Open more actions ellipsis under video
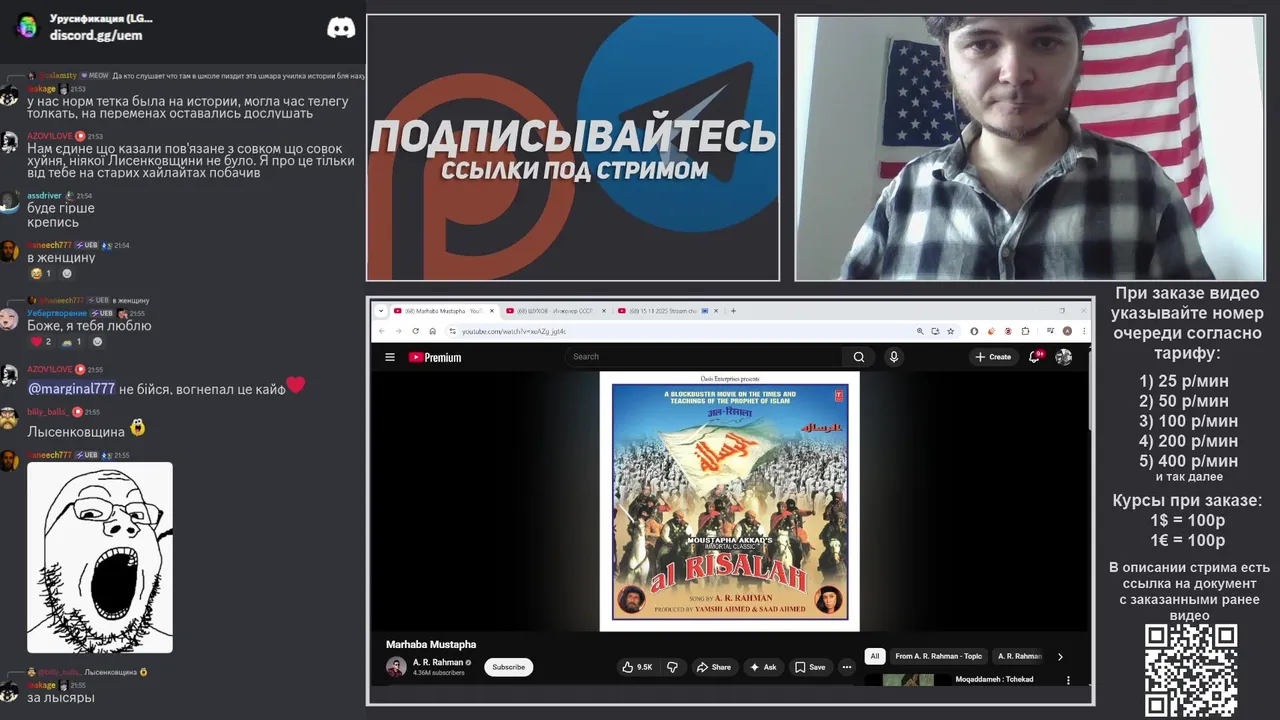The width and height of the screenshot is (1280, 720). point(847,667)
